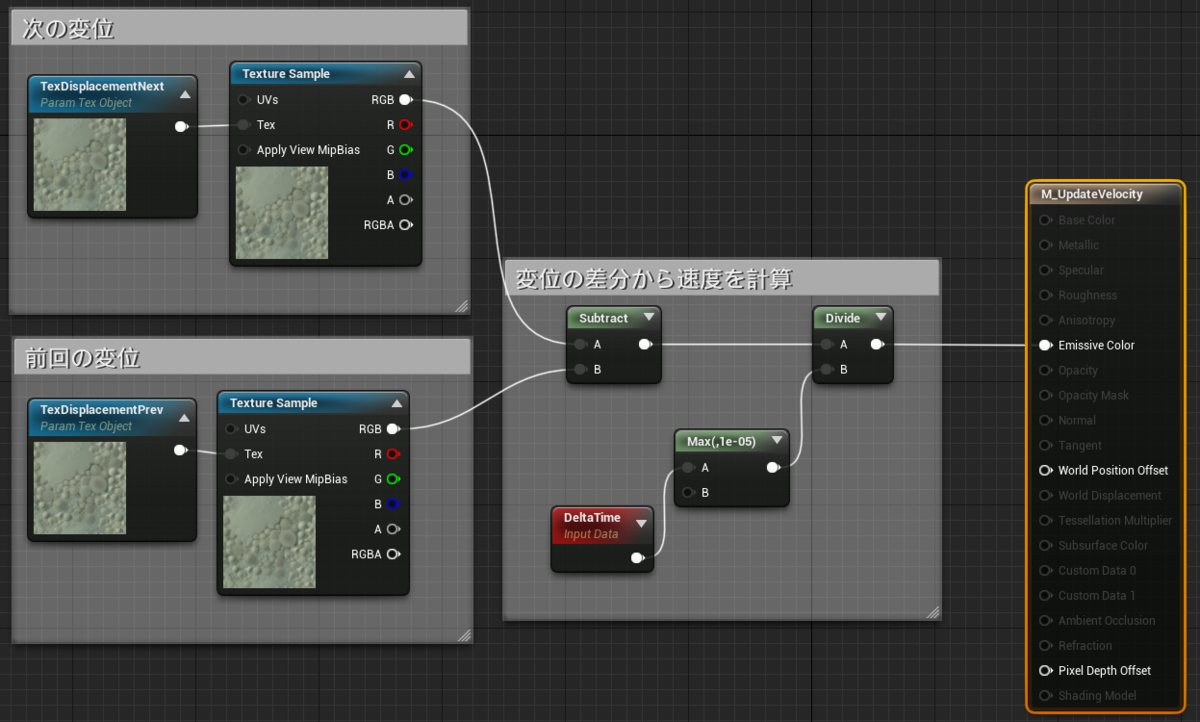Click the Subtract node's A input pin

click(580, 345)
